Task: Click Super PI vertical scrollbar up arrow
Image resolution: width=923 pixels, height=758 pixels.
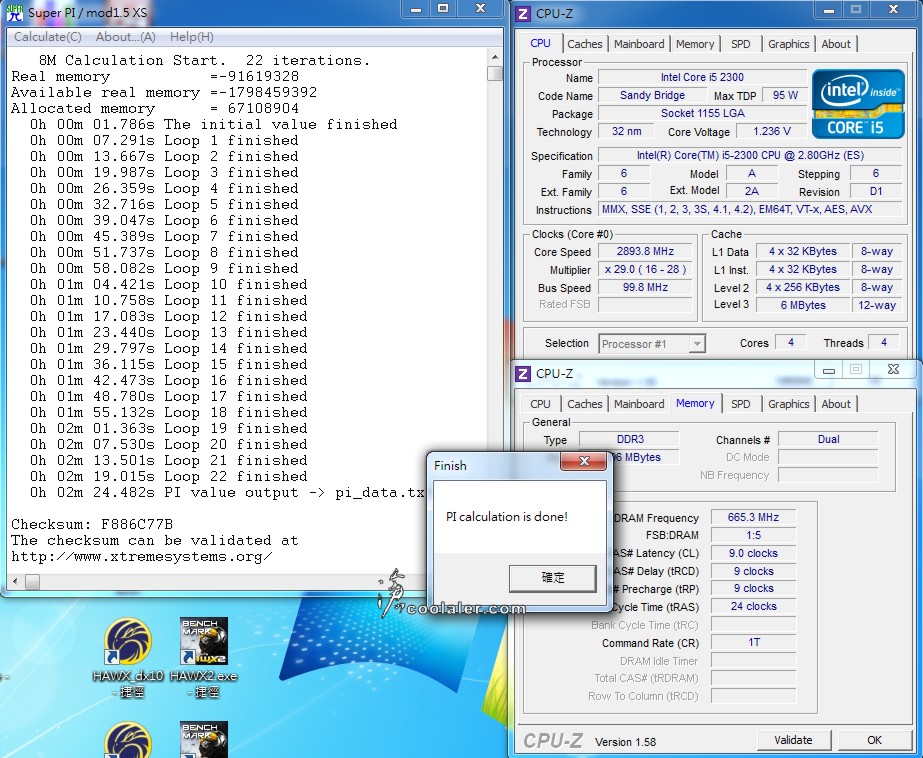Action: (x=495, y=57)
